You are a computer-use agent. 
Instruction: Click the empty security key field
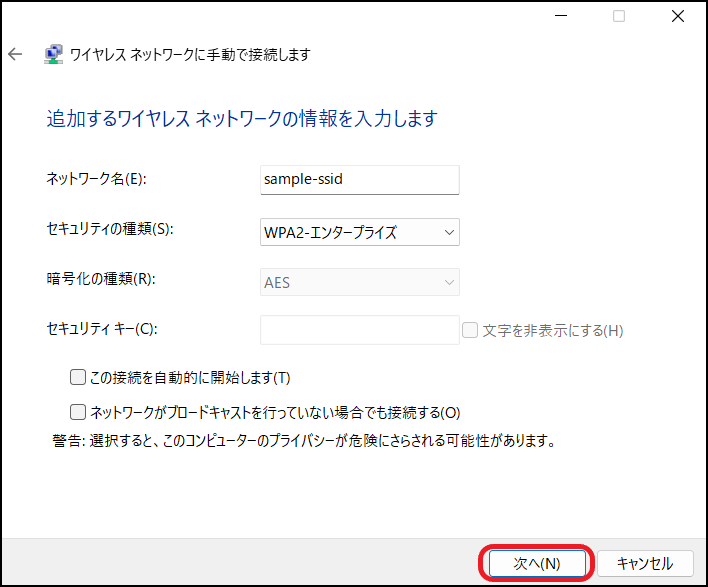pos(358,330)
